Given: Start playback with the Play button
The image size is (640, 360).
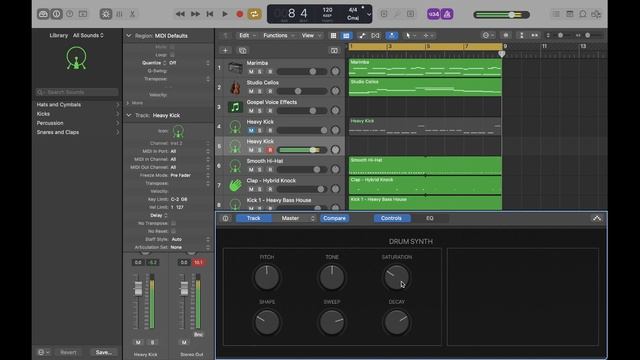Looking at the screenshot, I should [x=224, y=14].
